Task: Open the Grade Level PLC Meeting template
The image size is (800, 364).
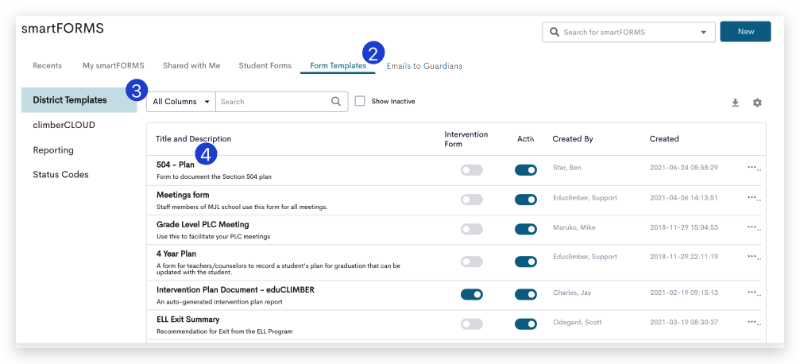Action: (203, 224)
